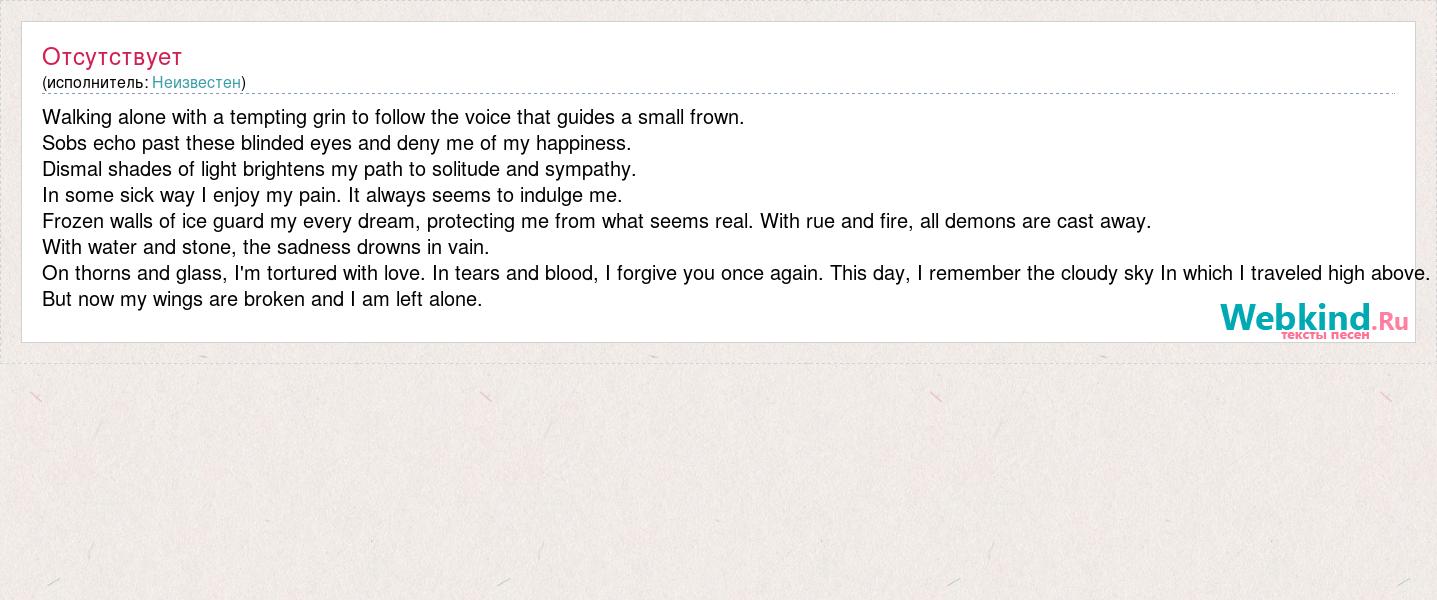Image resolution: width=1437 pixels, height=600 pixels.
Task: Click the Dismal shades of light line
Action: click(339, 169)
